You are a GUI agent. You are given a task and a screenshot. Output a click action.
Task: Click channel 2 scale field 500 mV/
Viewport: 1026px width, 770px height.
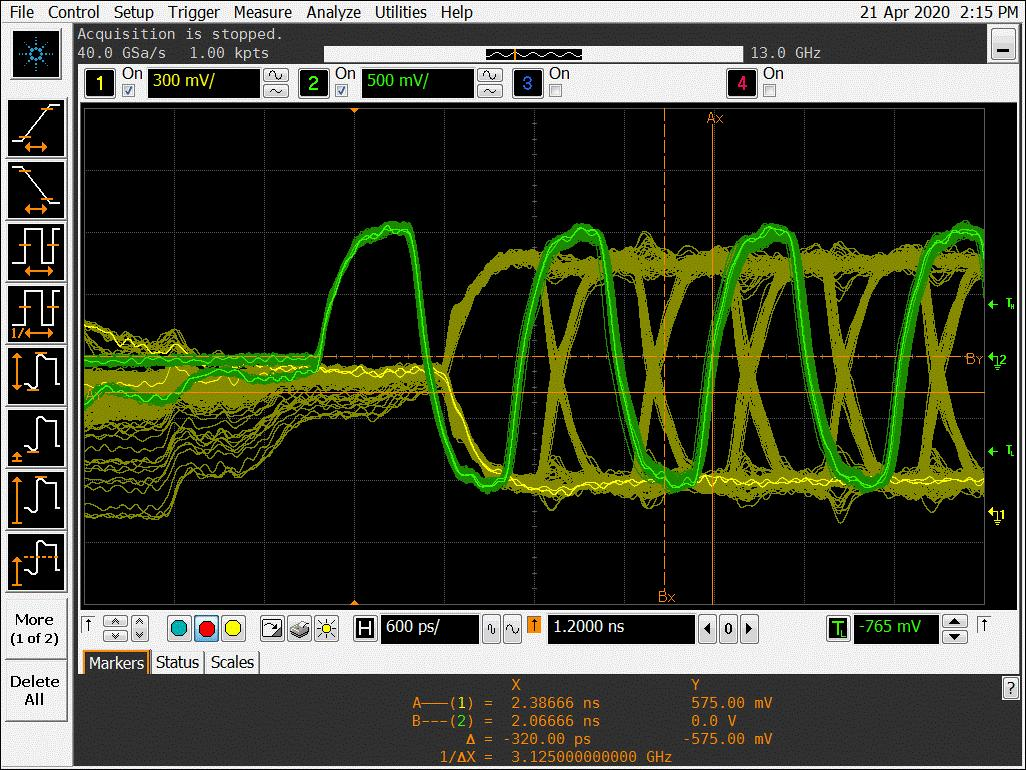coord(417,83)
